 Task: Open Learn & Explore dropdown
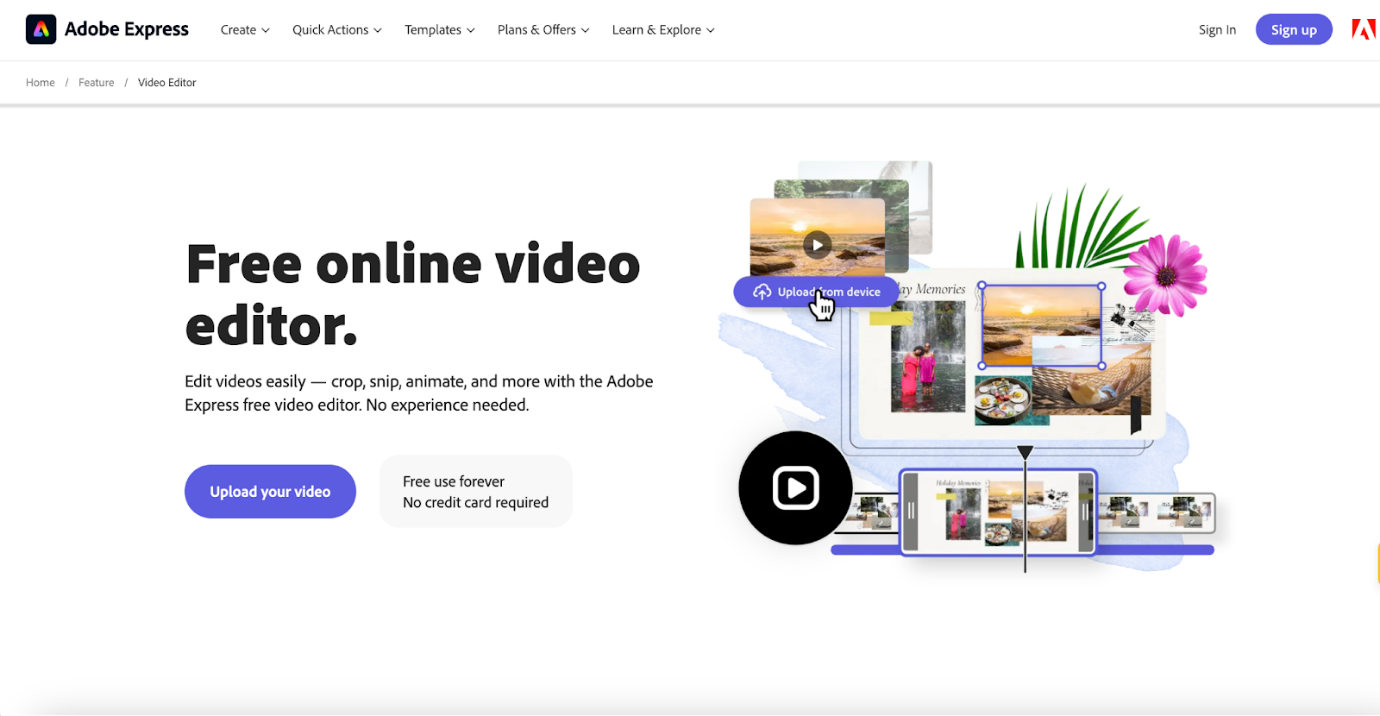pos(663,30)
